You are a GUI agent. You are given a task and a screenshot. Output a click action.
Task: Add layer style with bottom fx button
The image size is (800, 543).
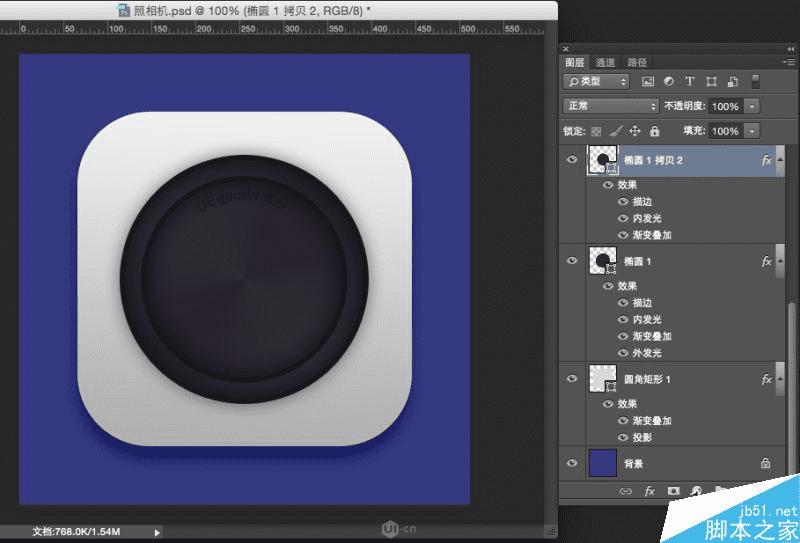click(x=649, y=491)
